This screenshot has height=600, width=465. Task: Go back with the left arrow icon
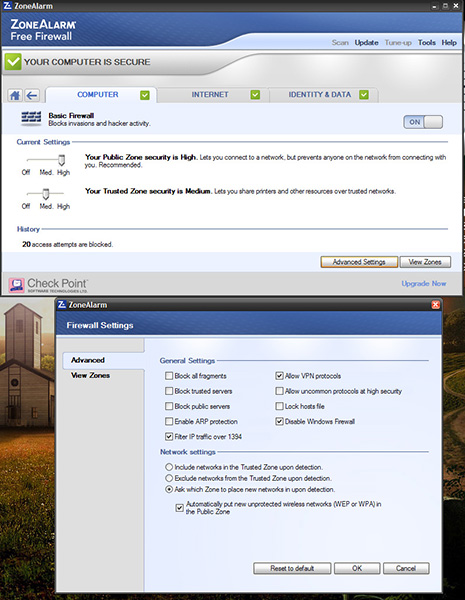(x=32, y=95)
